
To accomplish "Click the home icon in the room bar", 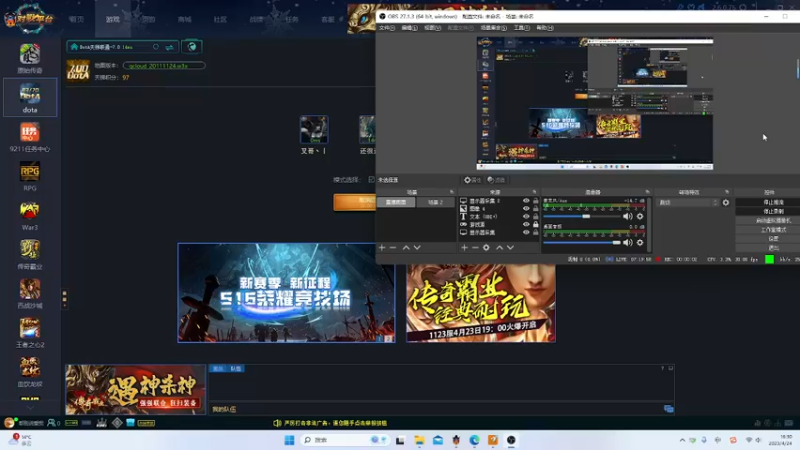I will 74,47.
